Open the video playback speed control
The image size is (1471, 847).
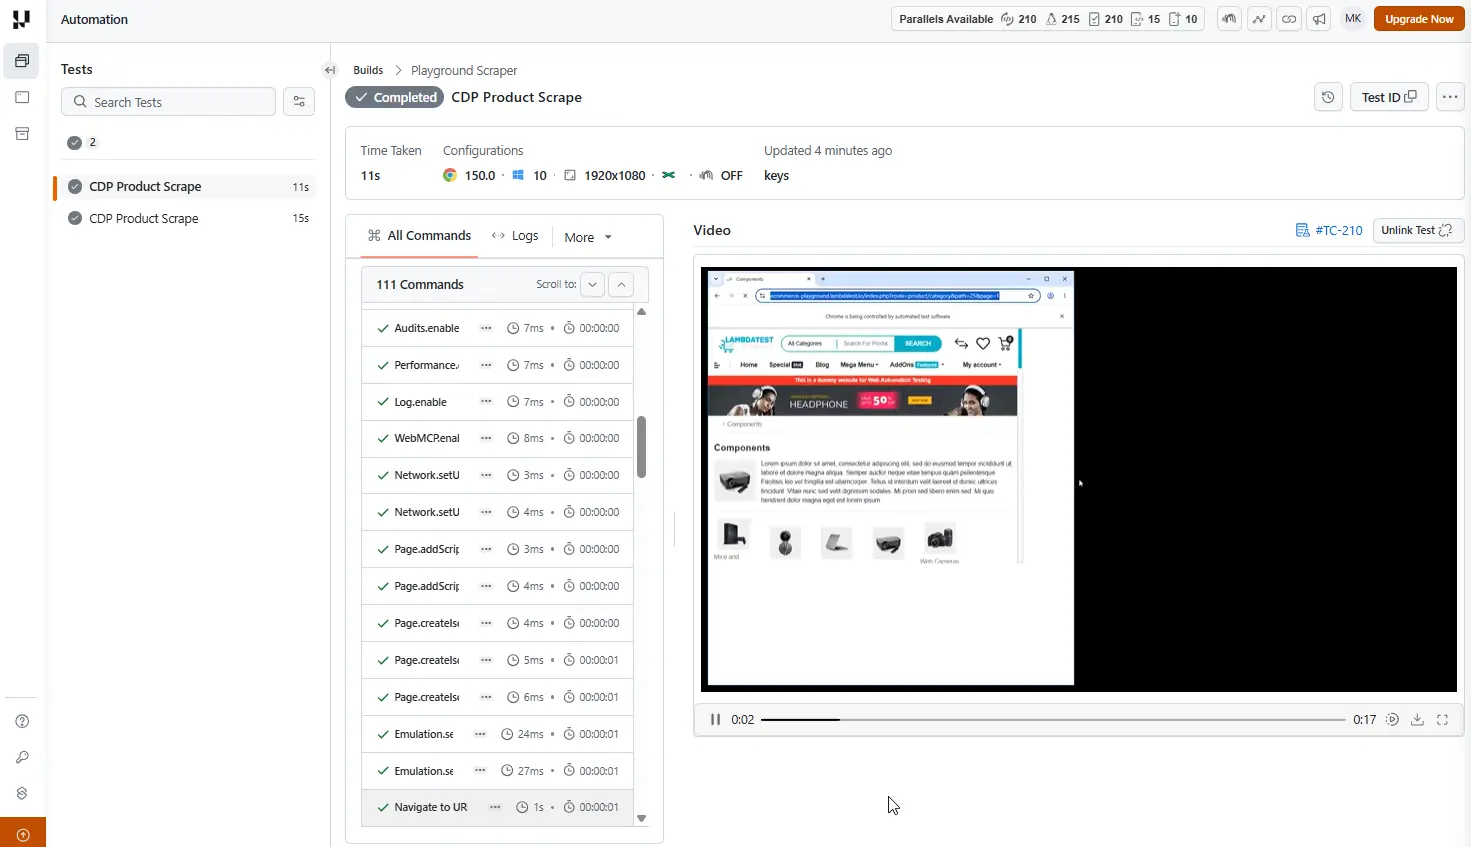[x=1392, y=720]
